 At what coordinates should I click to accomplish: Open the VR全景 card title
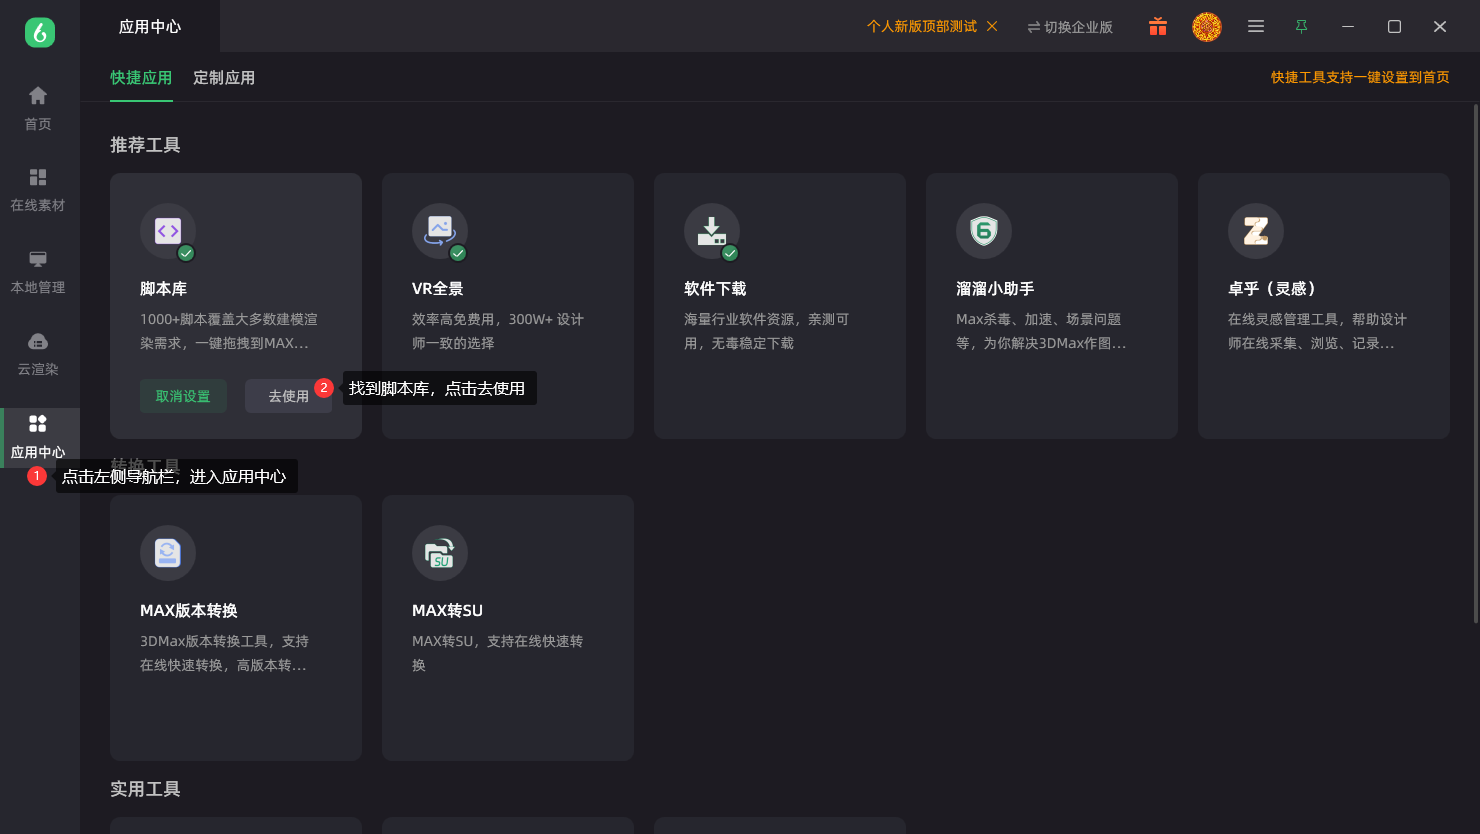(x=438, y=289)
